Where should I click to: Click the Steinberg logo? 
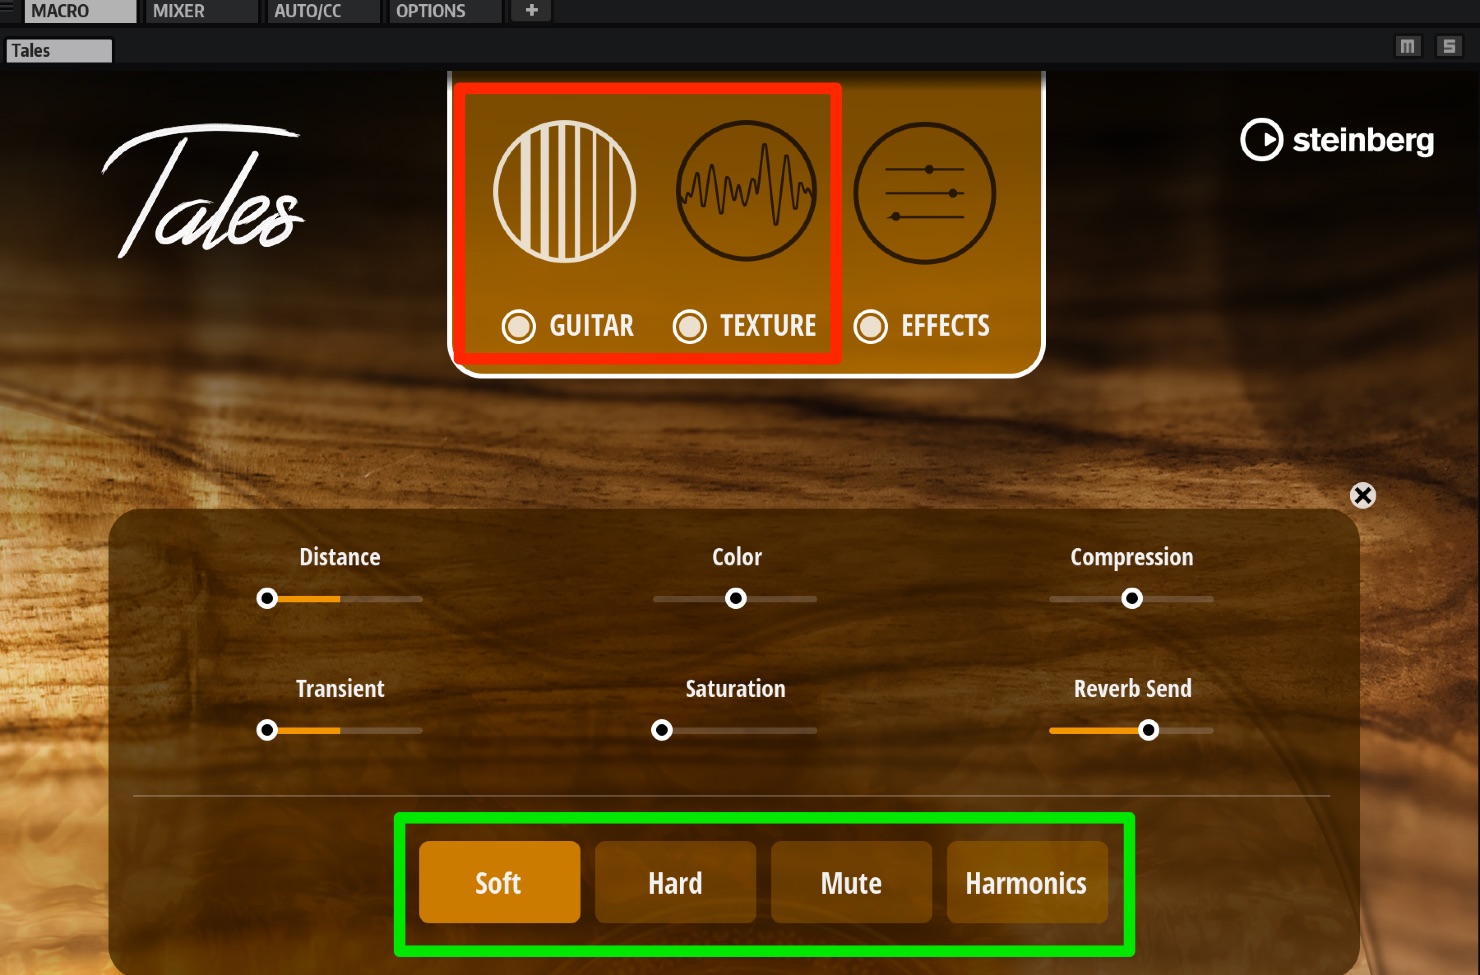(x=1337, y=140)
